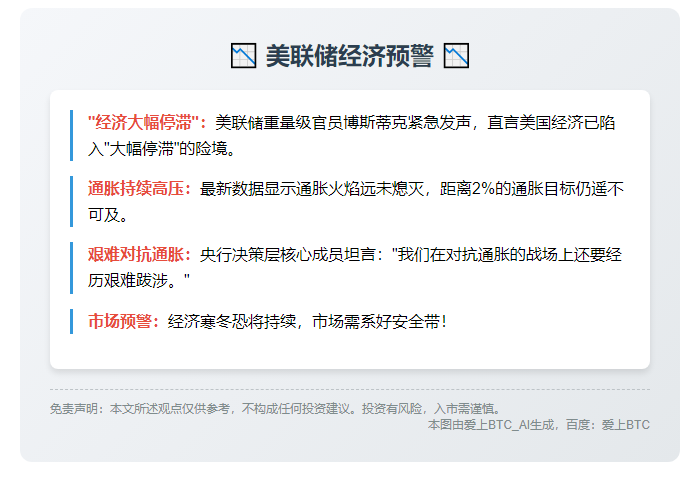Click text 央行决策层核心成员坦言
The image size is (700, 494).
coord(287,254)
